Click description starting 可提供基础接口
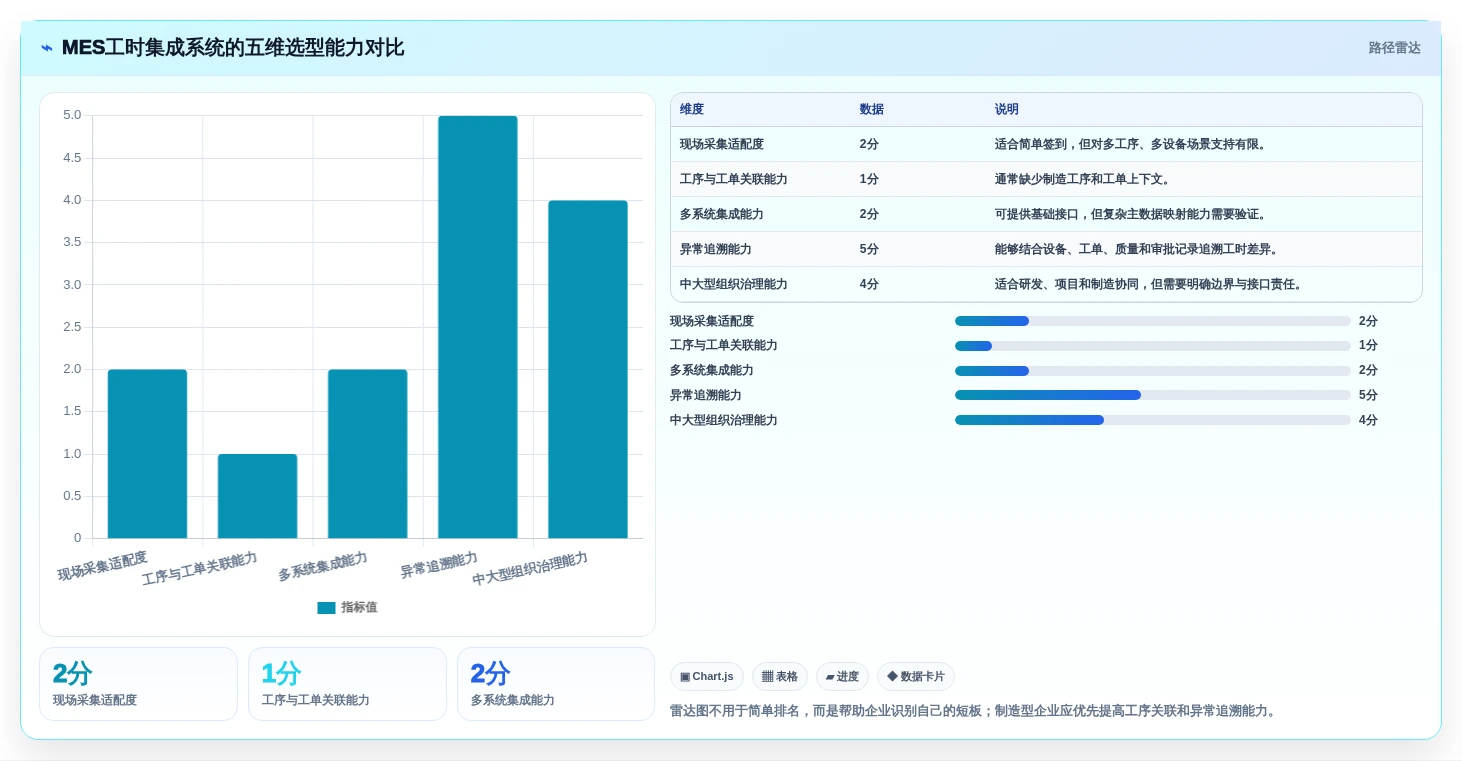Screen dimensions: 1462x761 click(1132, 214)
